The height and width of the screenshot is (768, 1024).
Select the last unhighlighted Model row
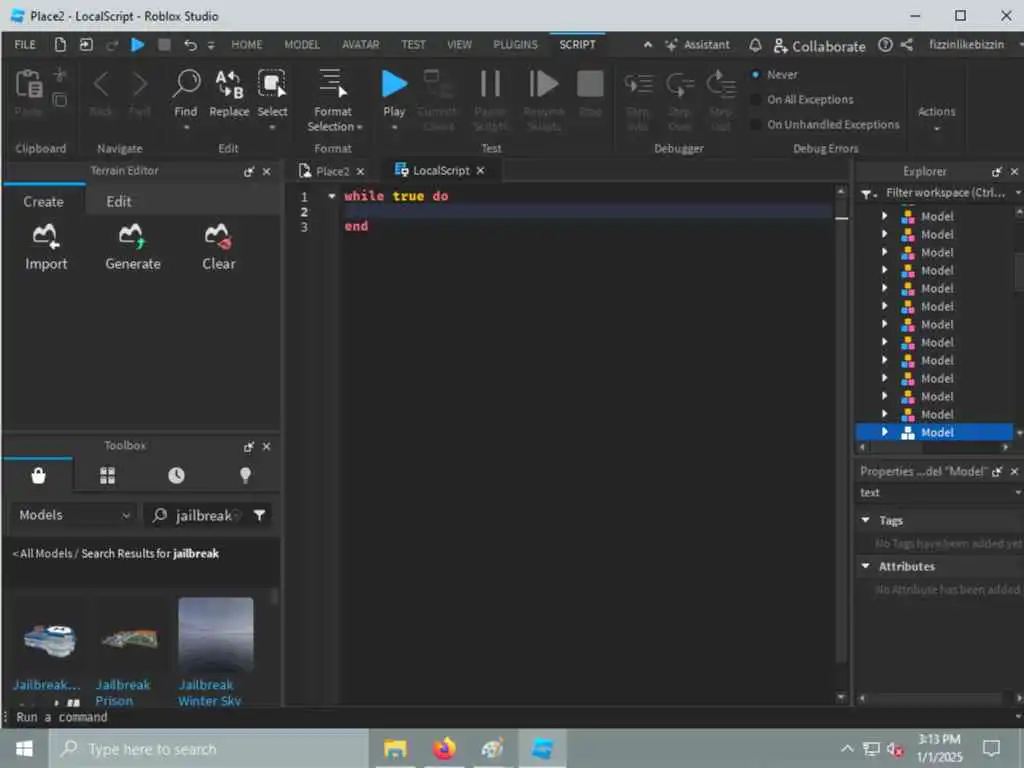click(x=935, y=414)
